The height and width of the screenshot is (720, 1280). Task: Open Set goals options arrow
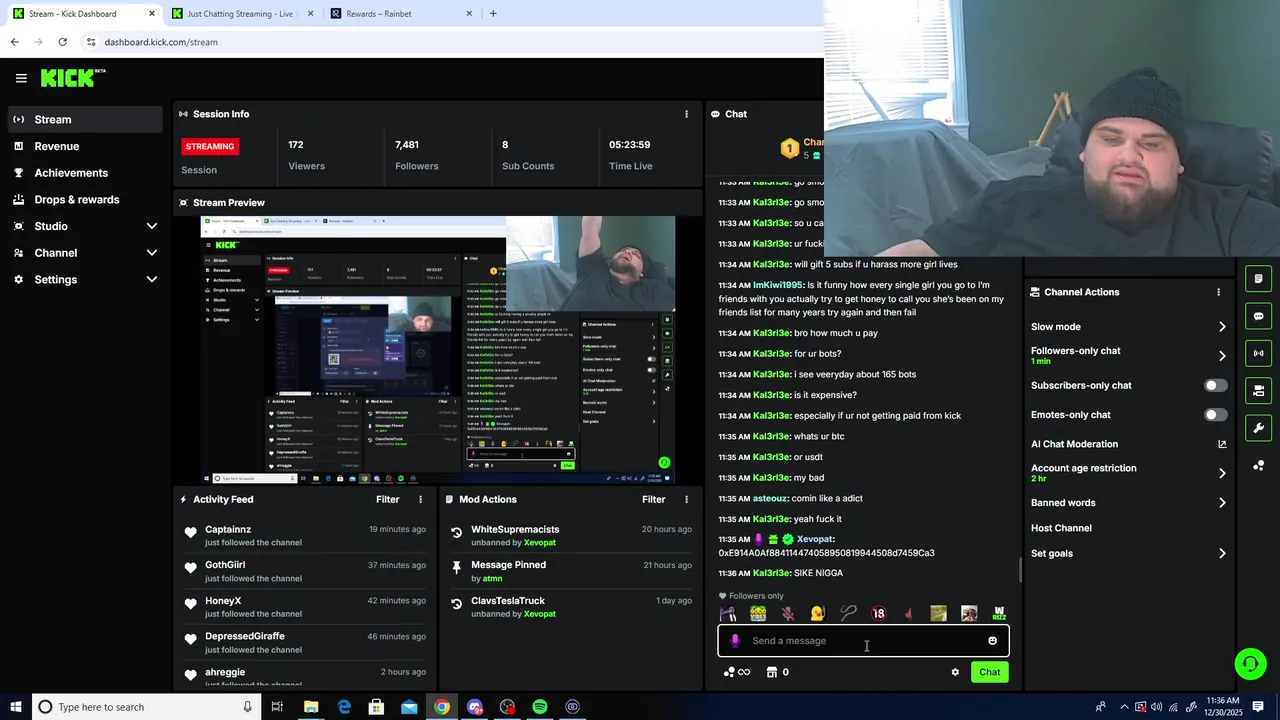(1222, 554)
